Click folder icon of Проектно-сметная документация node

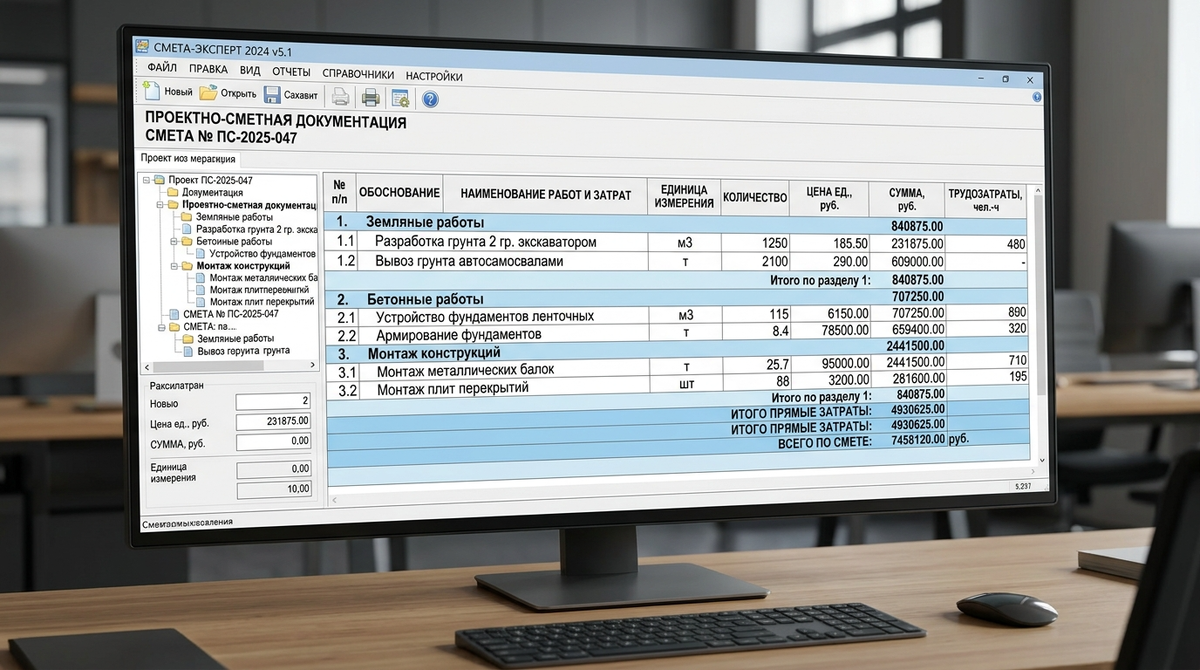point(173,204)
